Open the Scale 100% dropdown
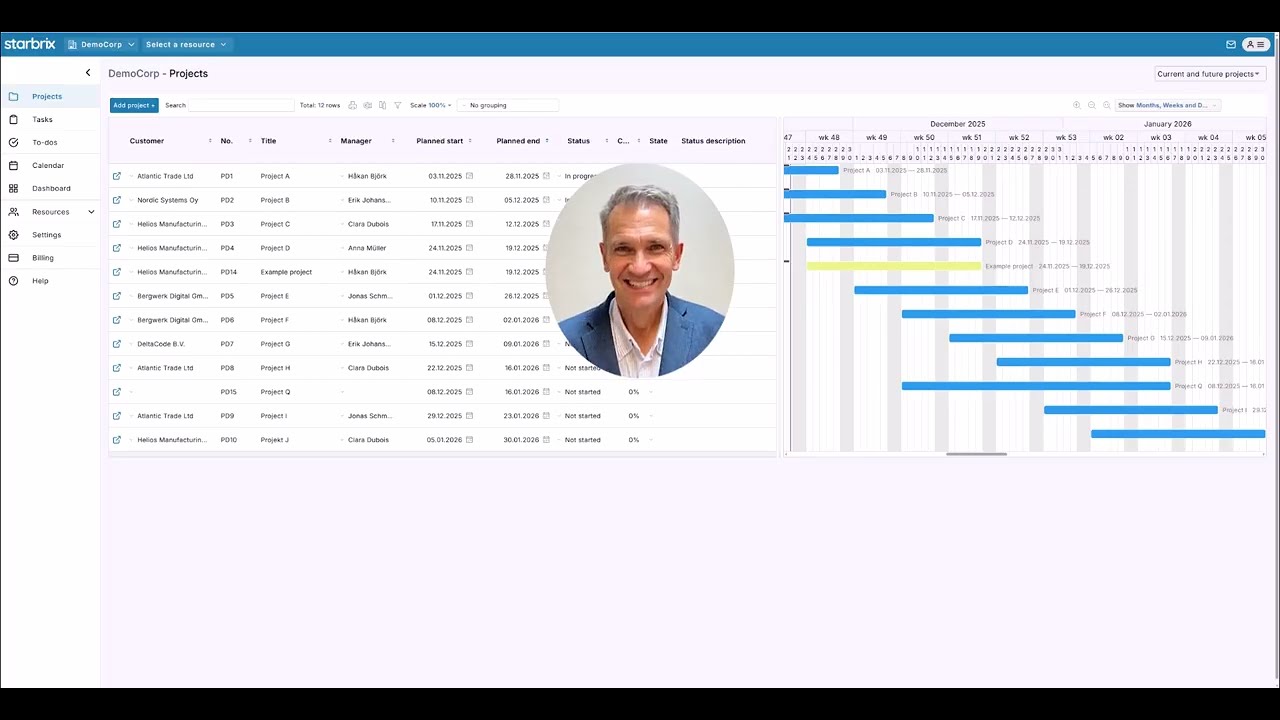The height and width of the screenshot is (720, 1280). point(431,105)
